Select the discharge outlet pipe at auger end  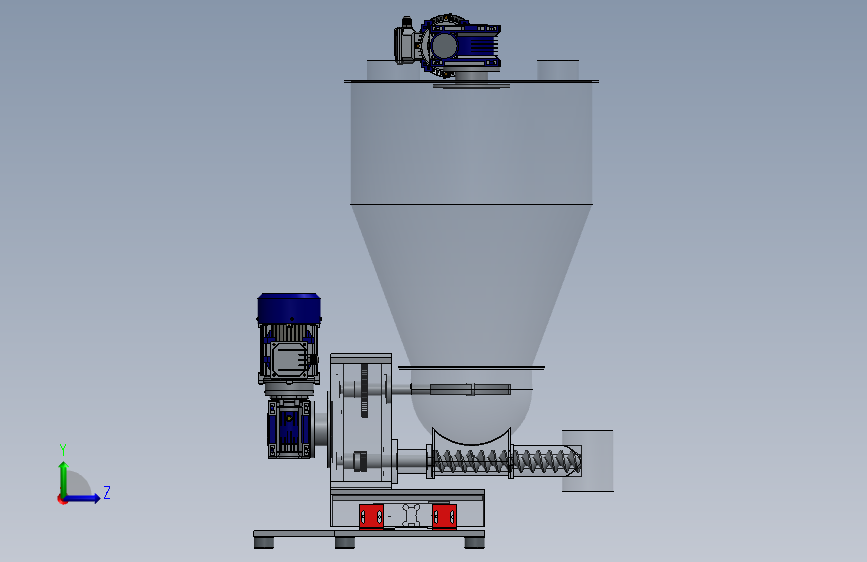click(588, 461)
